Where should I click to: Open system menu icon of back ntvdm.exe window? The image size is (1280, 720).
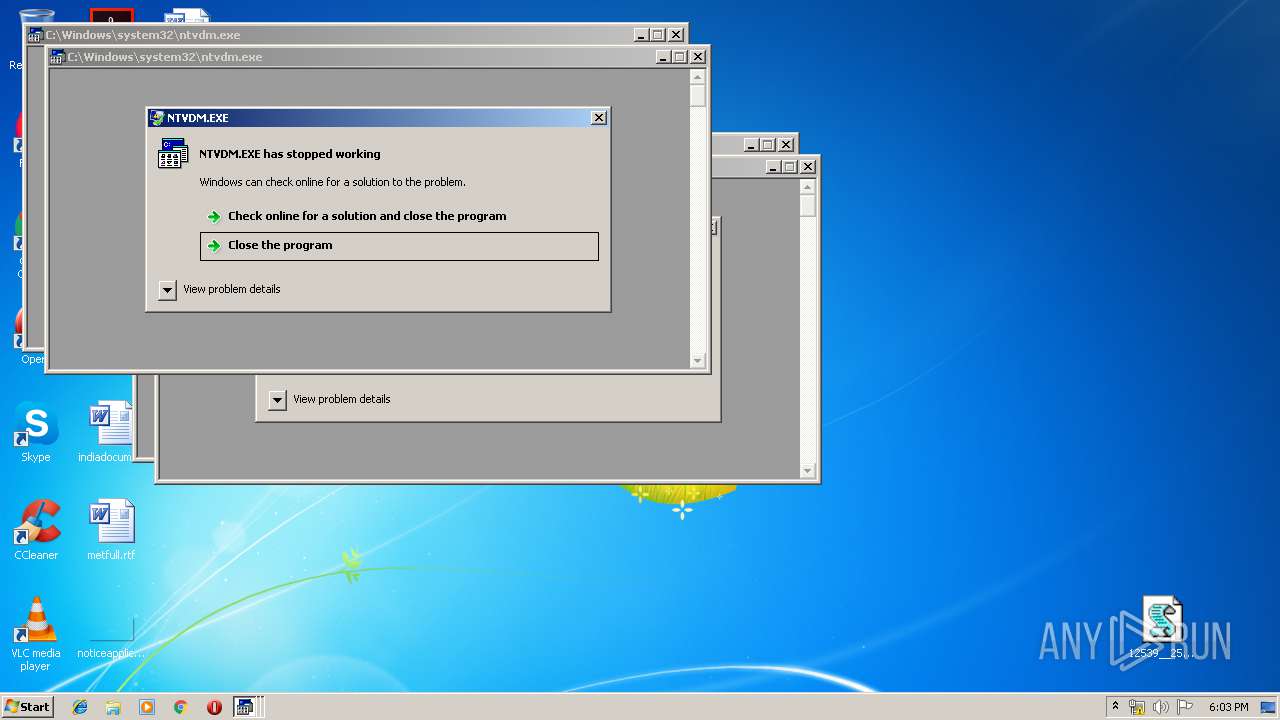point(36,35)
